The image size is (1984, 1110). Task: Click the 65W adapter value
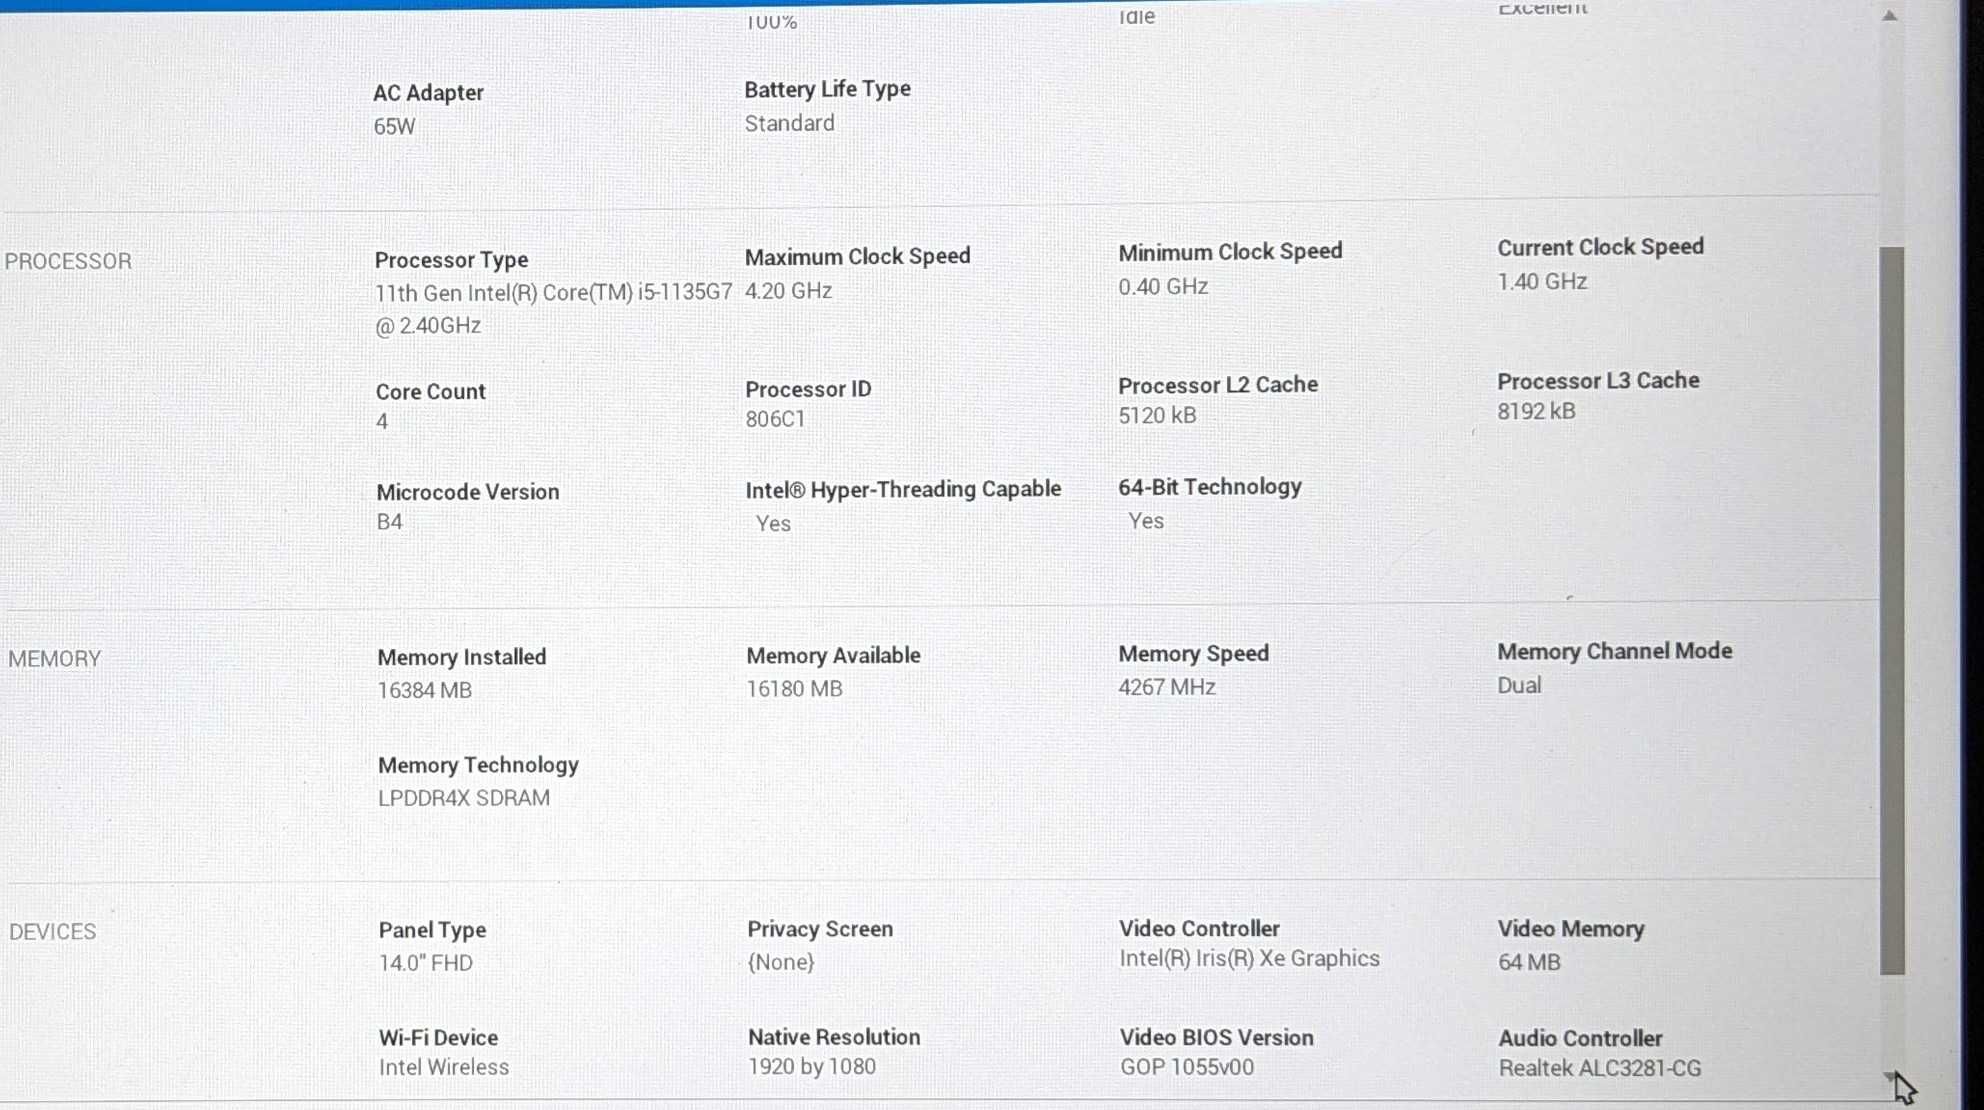(394, 127)
